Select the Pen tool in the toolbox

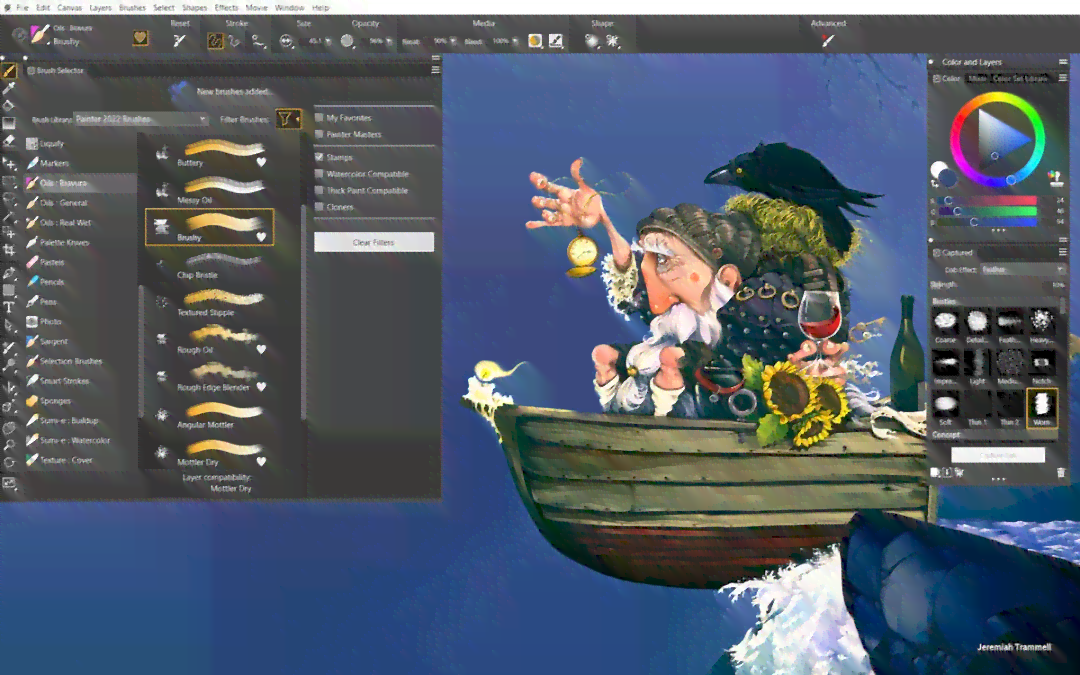(x=8, y=273)
